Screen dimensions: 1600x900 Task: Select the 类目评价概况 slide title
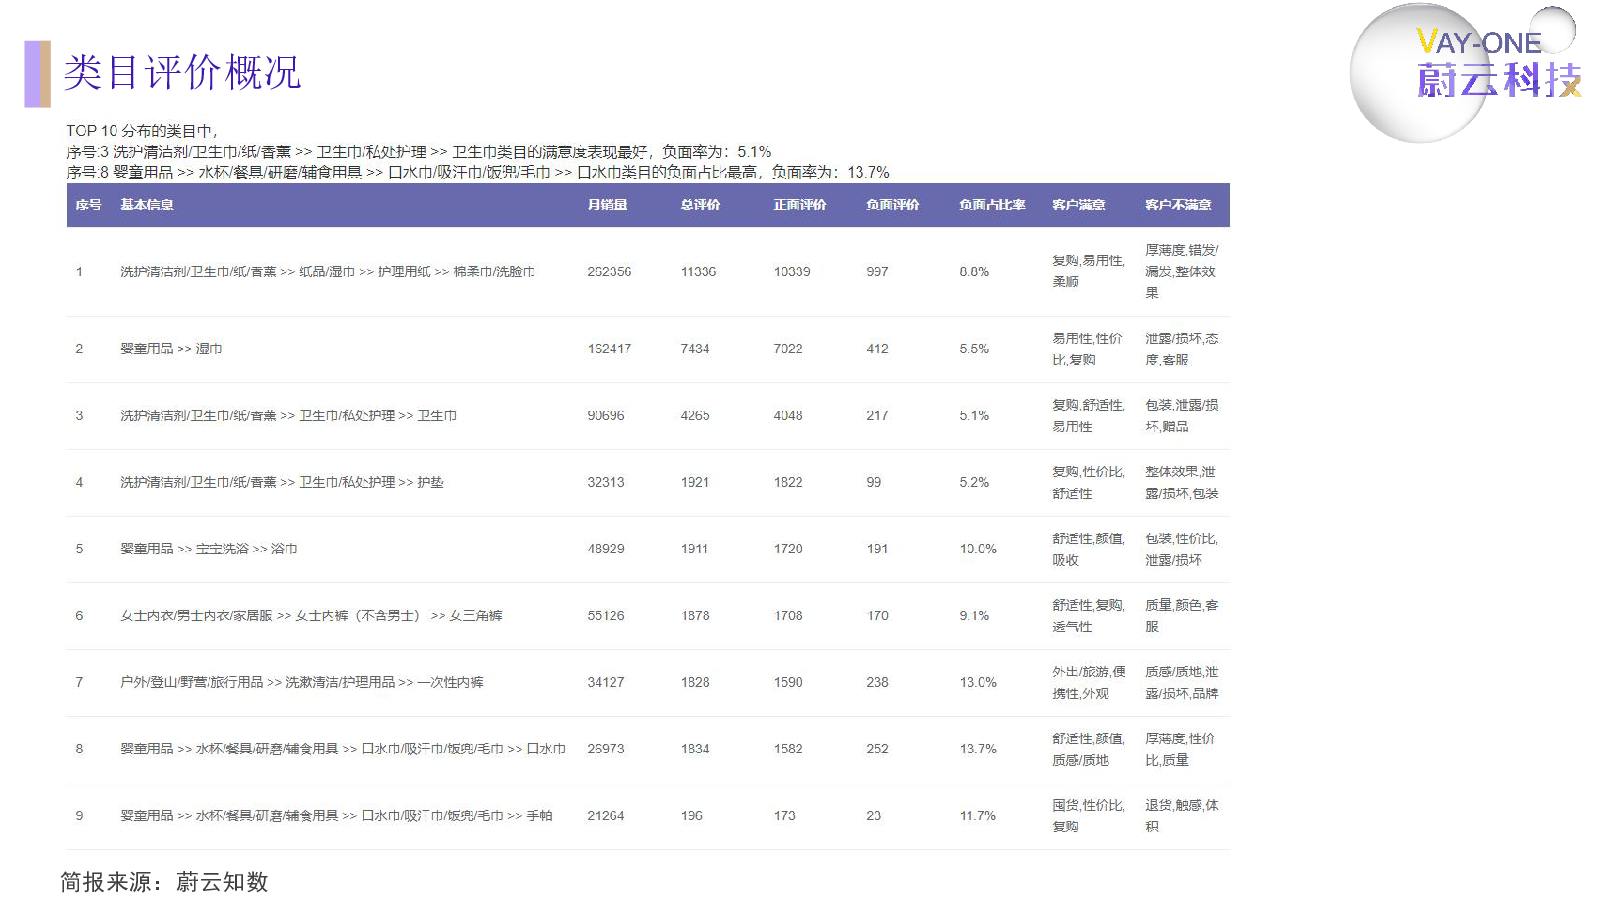coord(182,73)
